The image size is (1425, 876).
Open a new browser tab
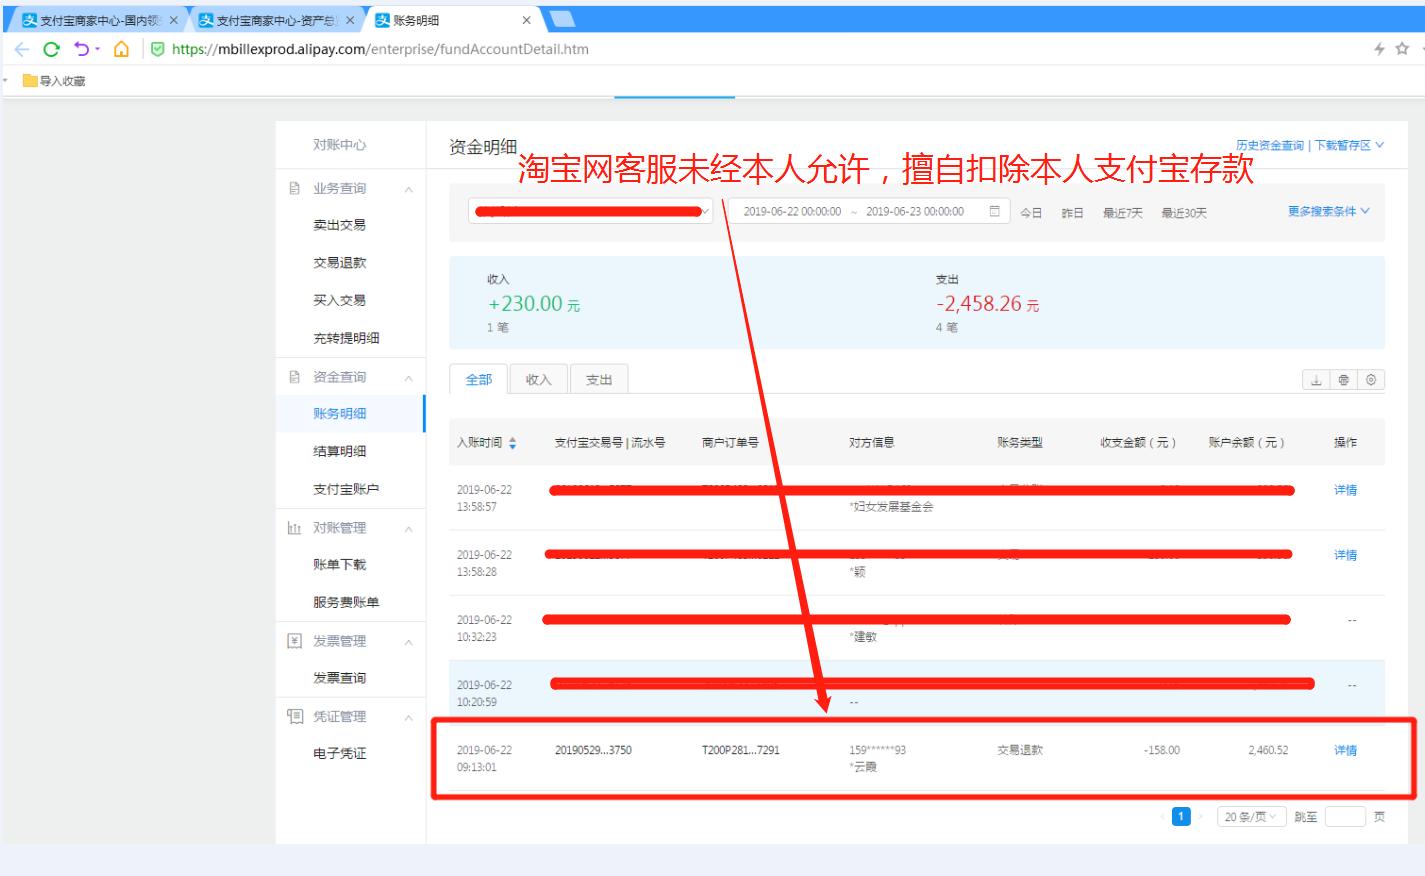tap(563, 19)
